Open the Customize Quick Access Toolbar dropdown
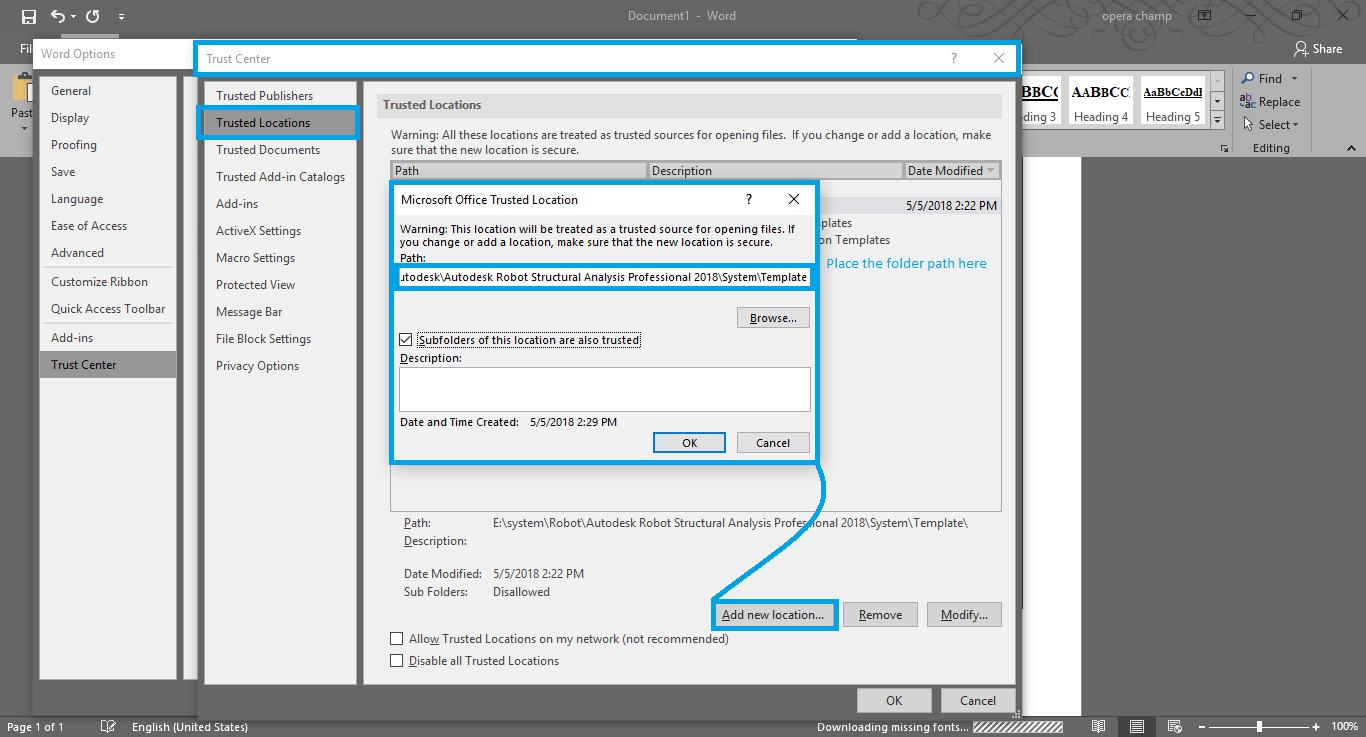The width and height of the screenshot is (1366, 737). (122, 16)
